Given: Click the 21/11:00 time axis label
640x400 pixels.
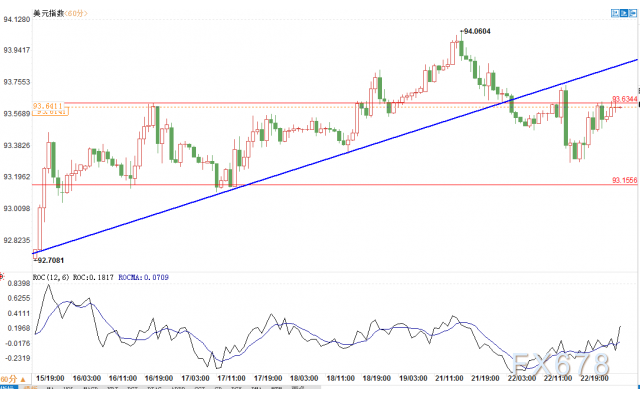Looking at the screenshot, I should (x=449, y=378).
